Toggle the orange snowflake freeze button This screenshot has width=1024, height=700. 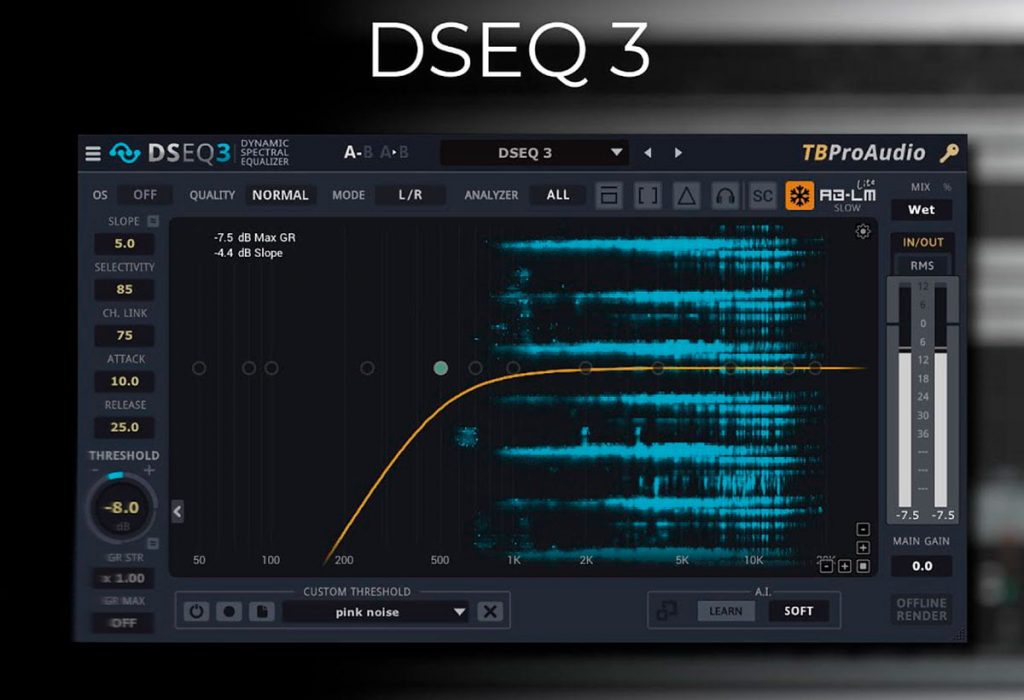click(x=799, y=195)
